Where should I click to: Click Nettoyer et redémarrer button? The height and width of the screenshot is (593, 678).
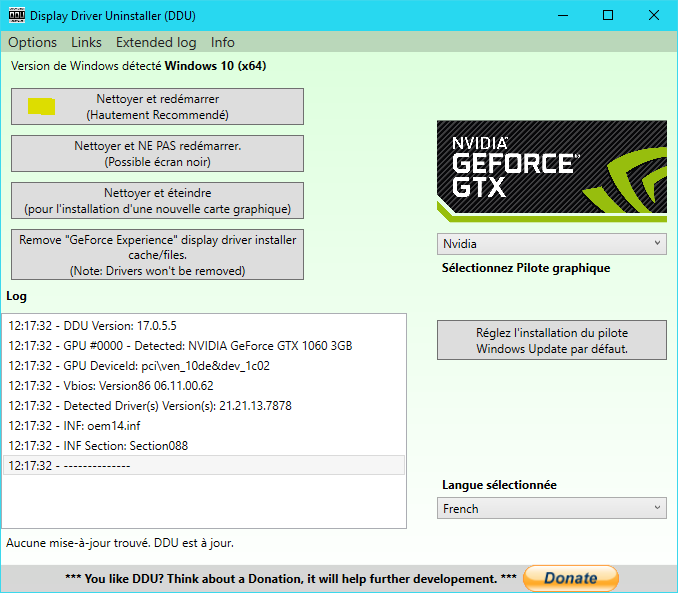(x=157, y=107)
